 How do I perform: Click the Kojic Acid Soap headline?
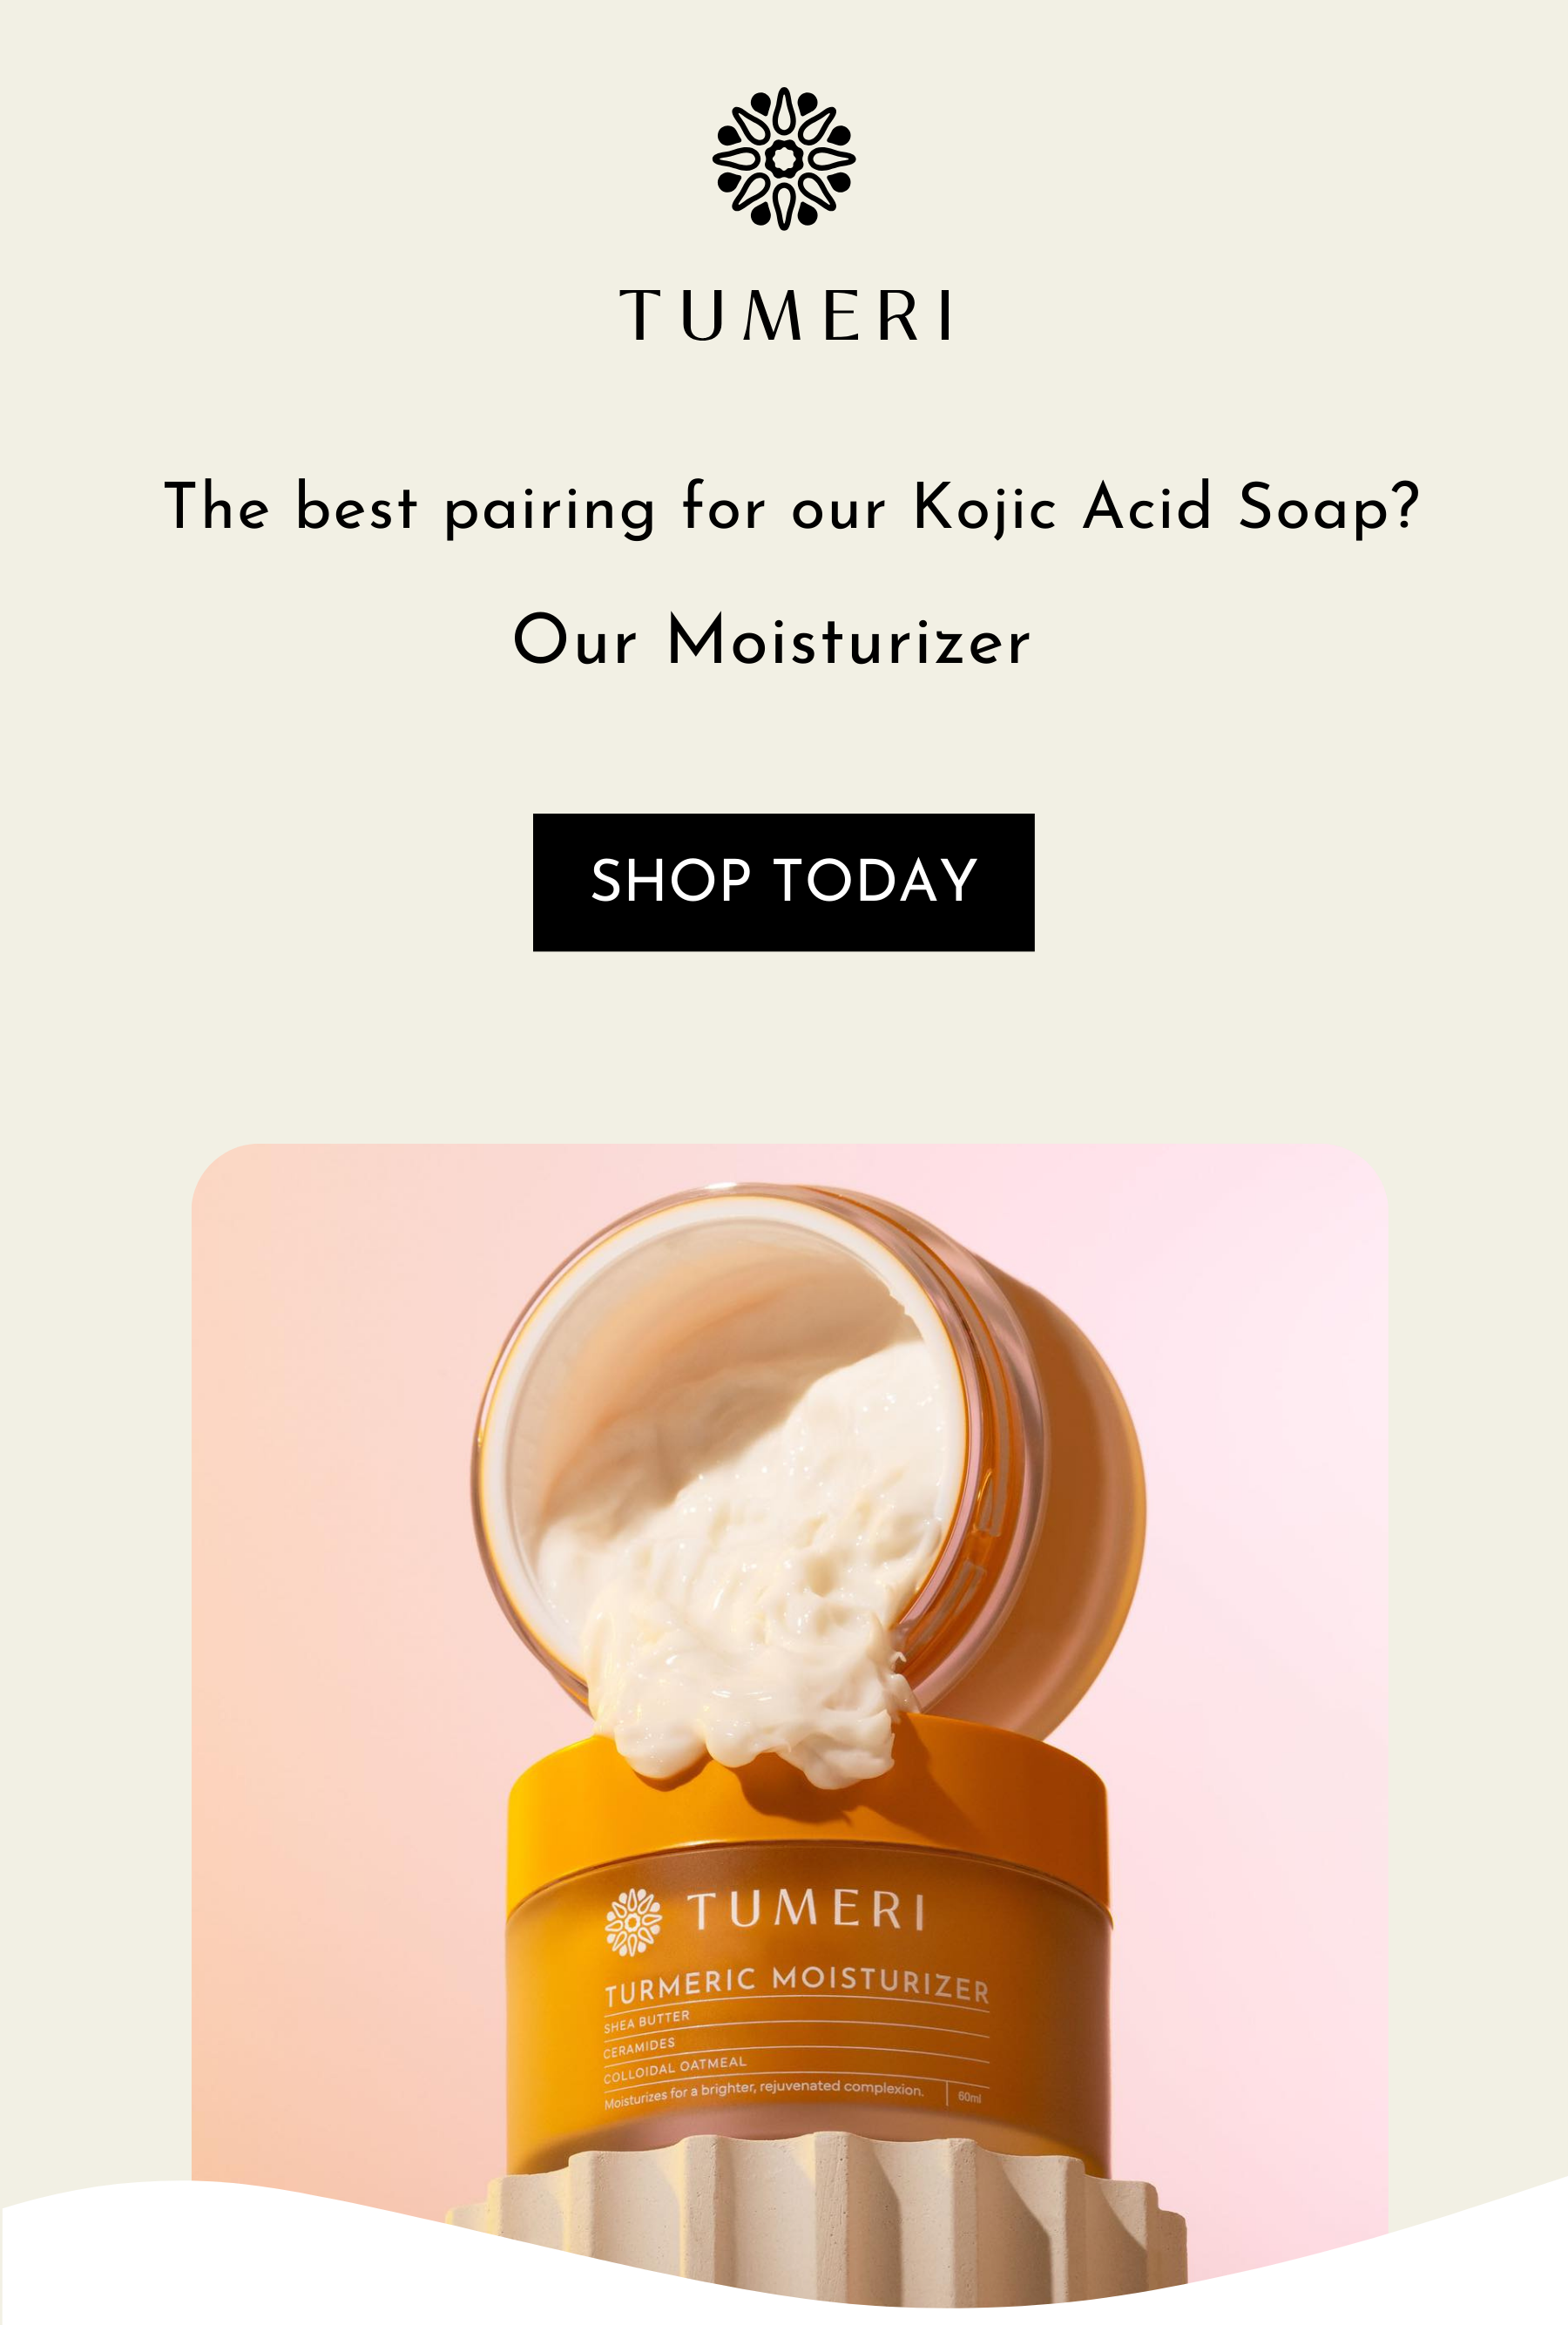coord(791,507)
